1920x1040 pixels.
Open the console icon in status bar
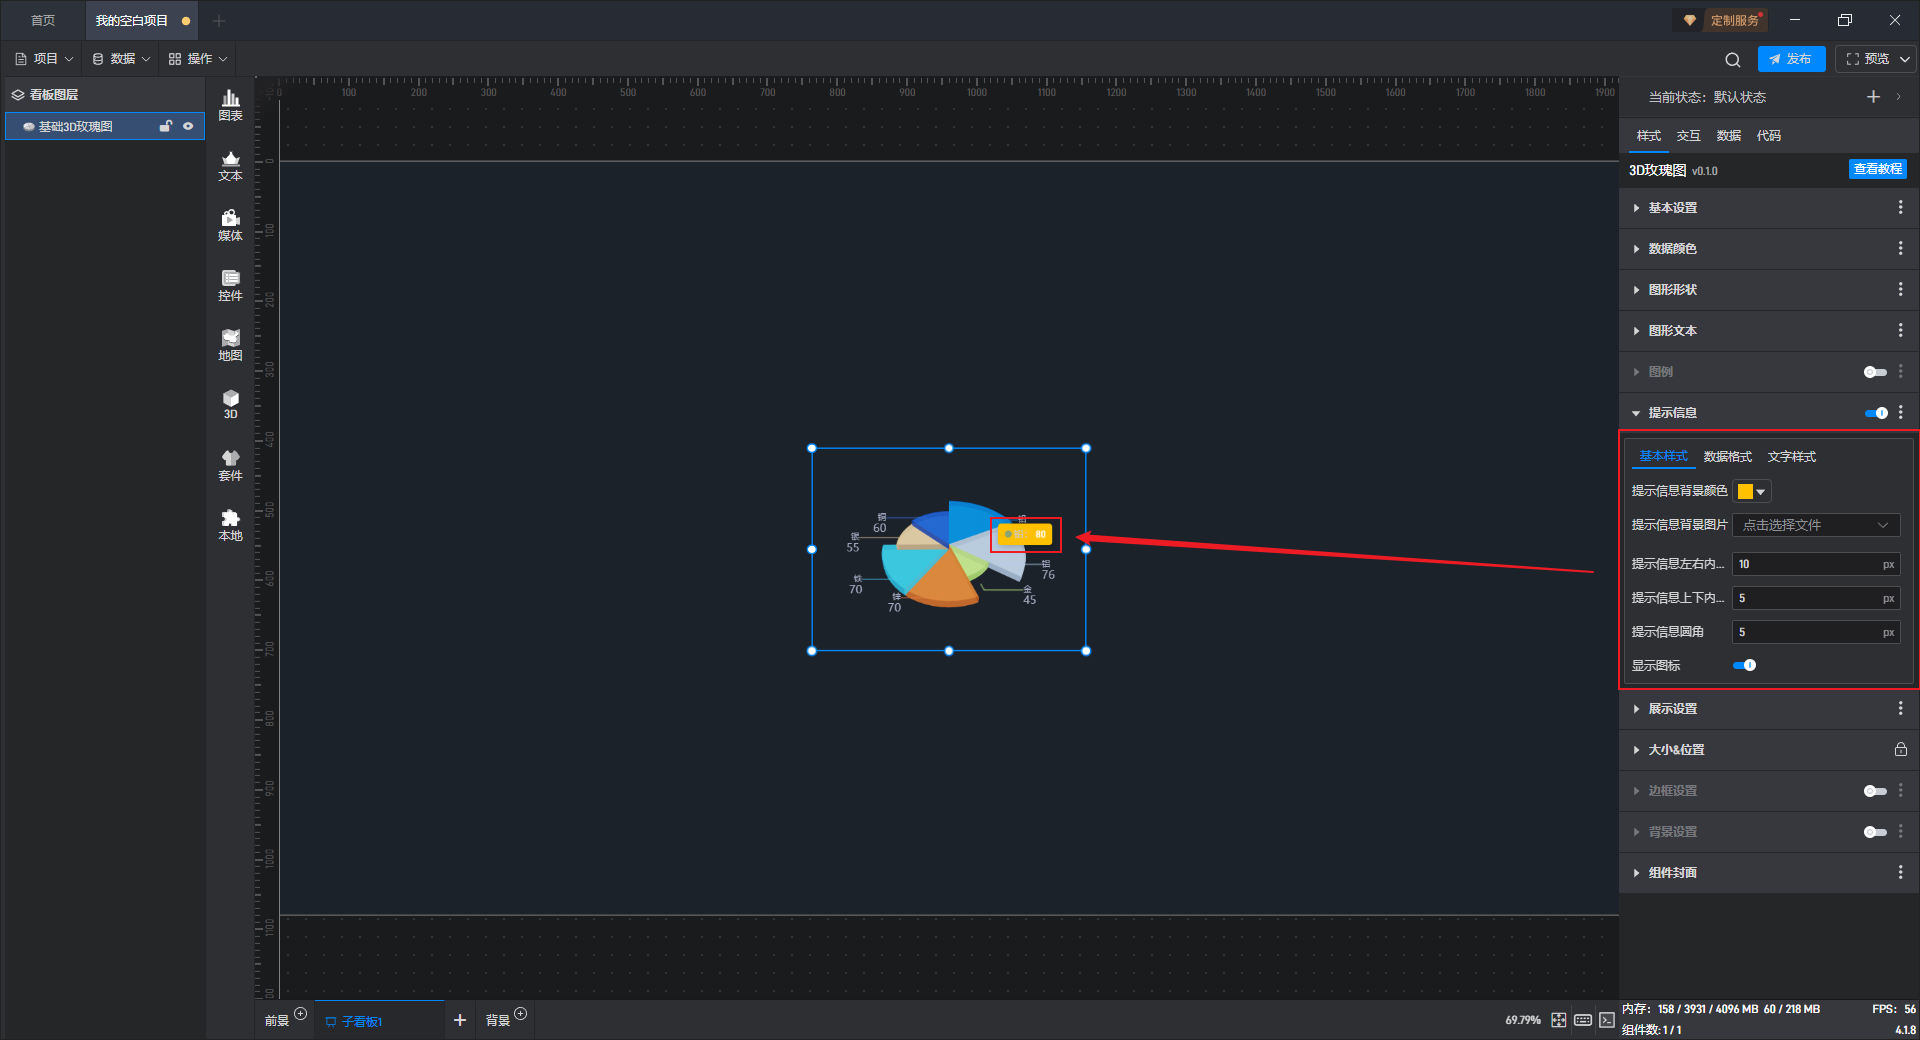click(1606, 1020)
